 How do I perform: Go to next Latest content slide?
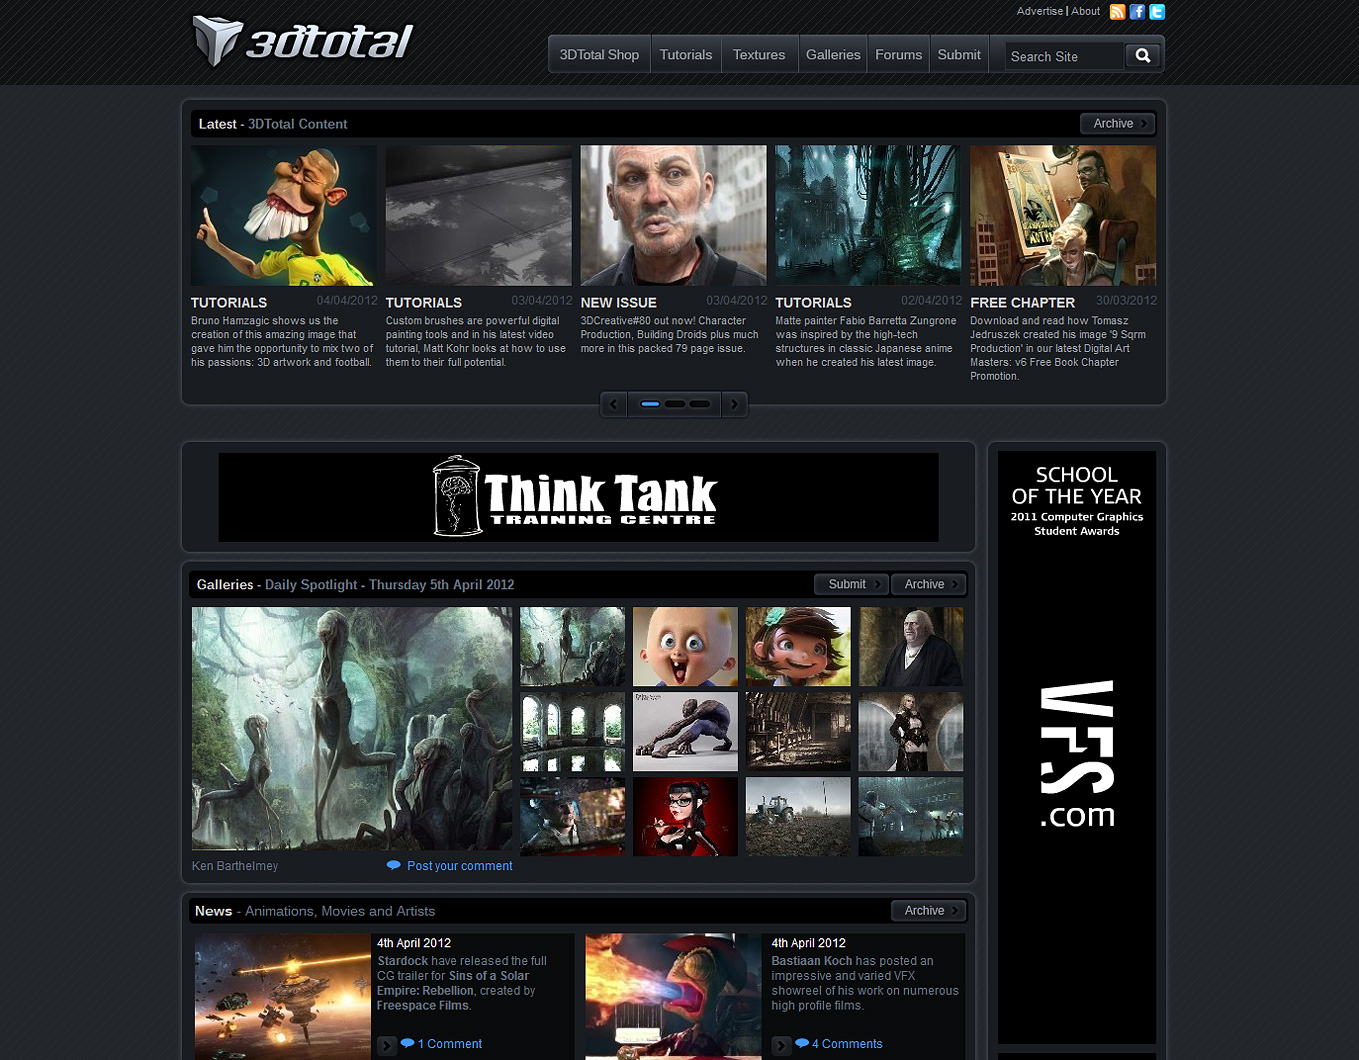coord(734,404)
